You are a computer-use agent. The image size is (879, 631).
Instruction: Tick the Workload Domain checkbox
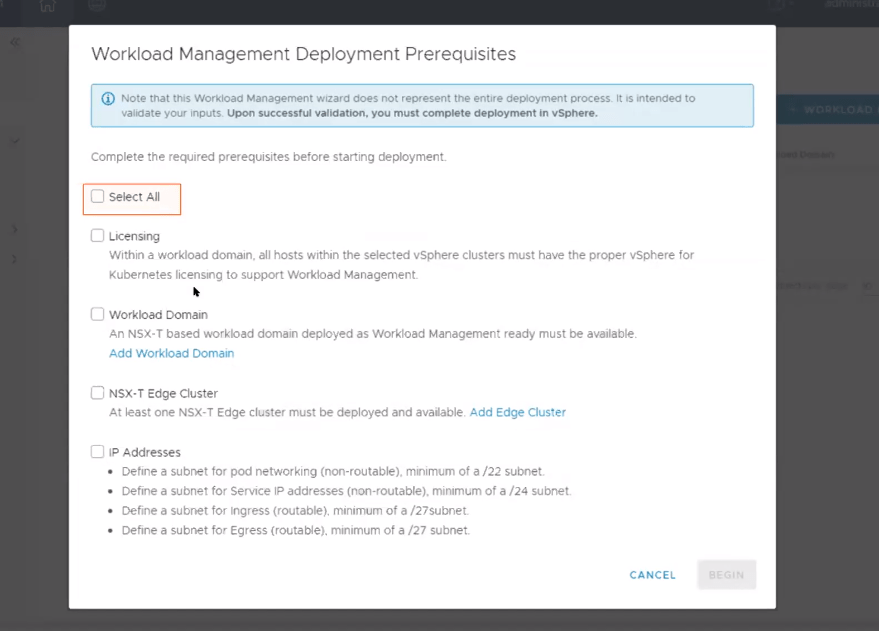tap(98, 314)
